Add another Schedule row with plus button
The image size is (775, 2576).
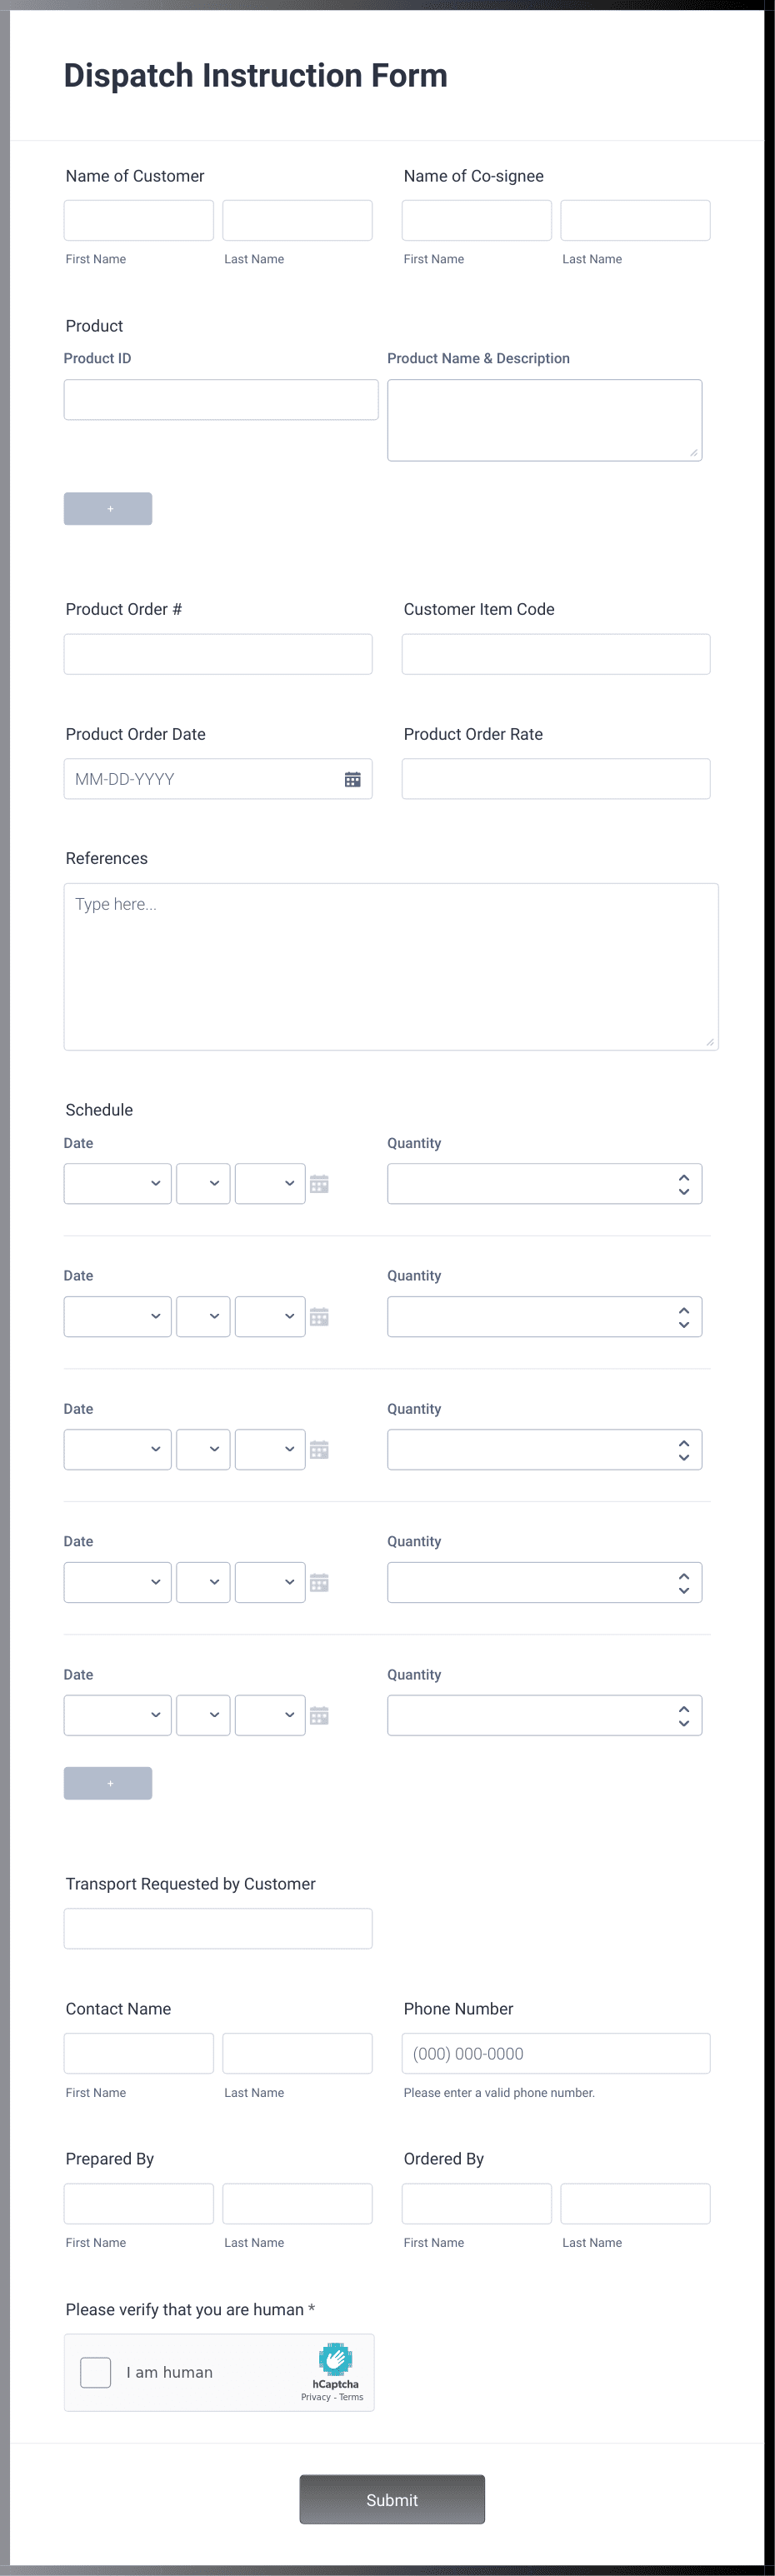pyautogui.click(x=108, y=1783)
